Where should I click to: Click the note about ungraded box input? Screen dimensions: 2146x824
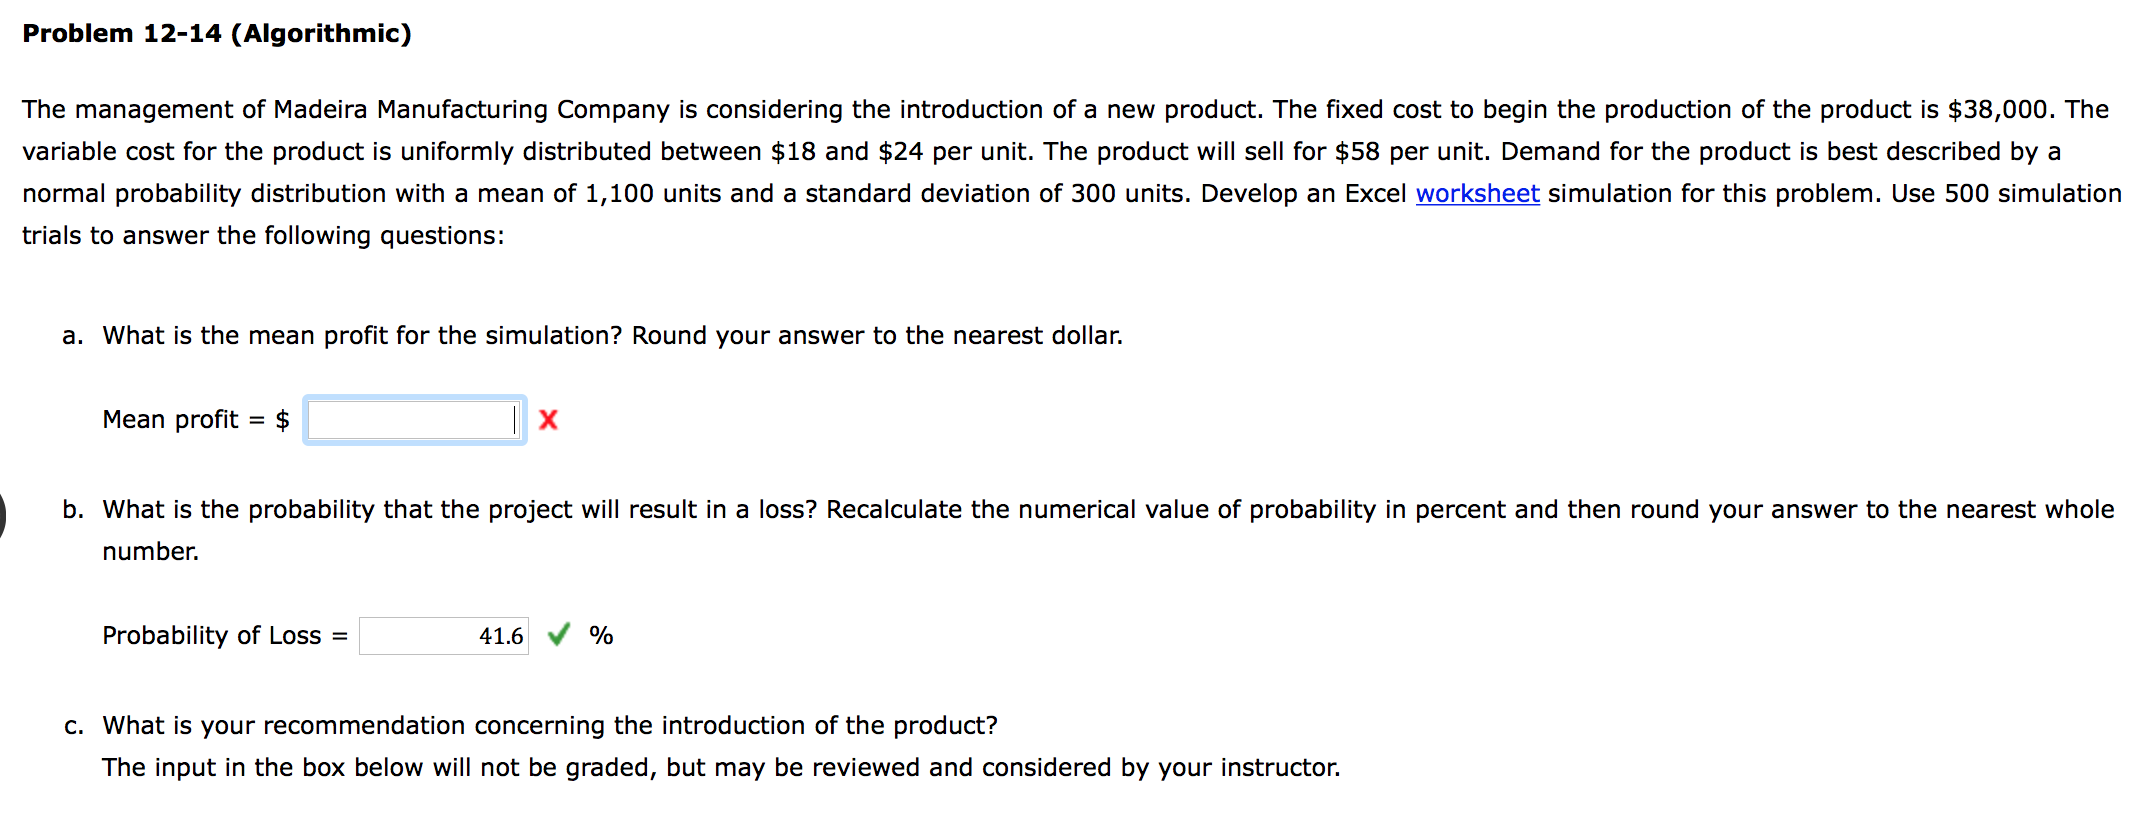(720, 768)
